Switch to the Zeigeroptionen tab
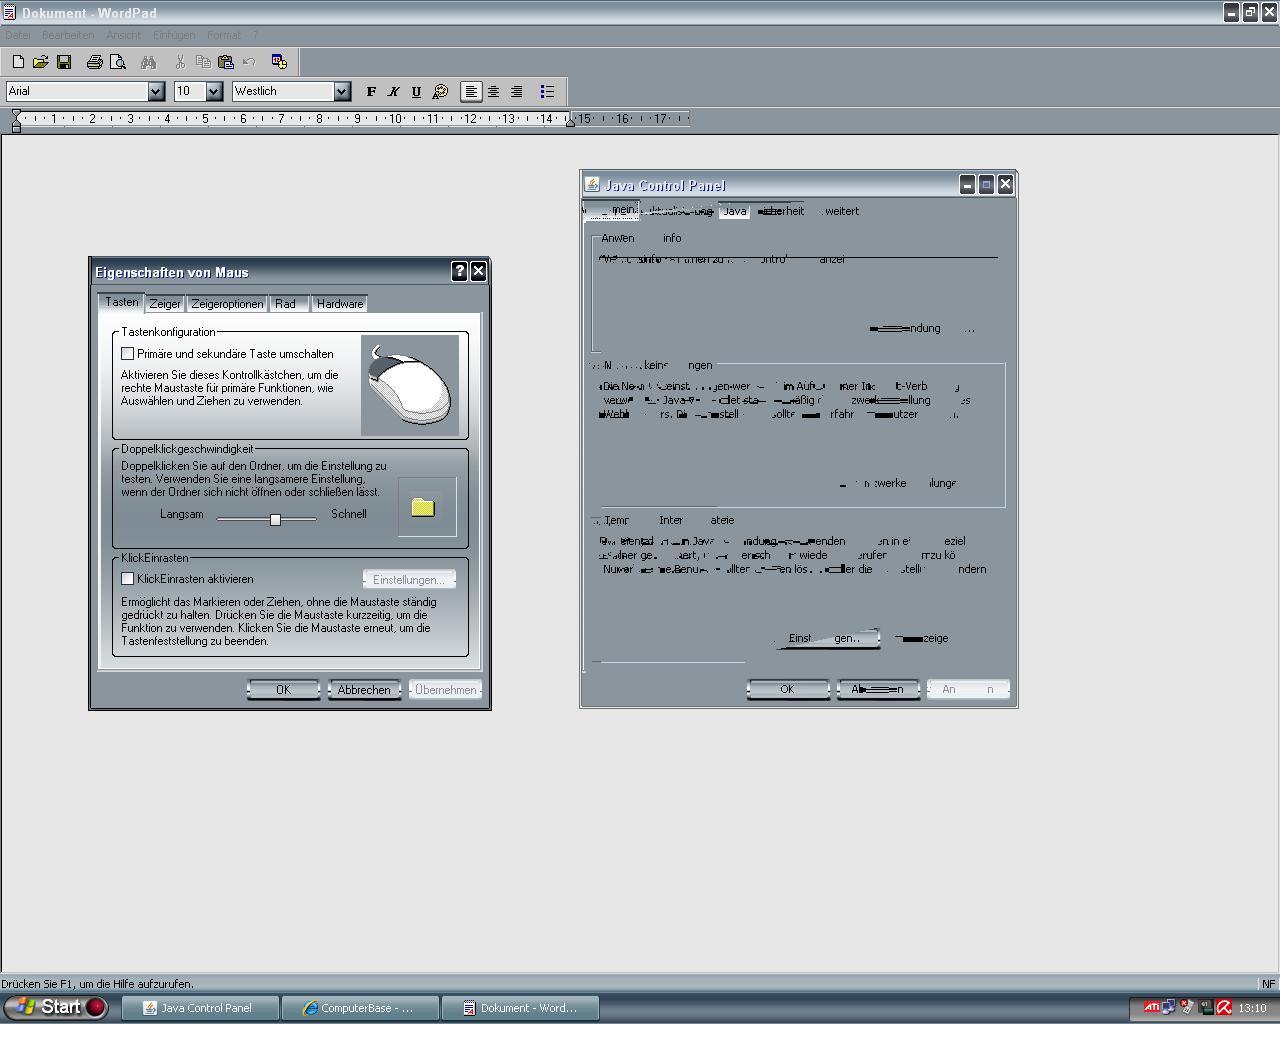This screenshot has width=1280, height=1060. coord(227,304)
